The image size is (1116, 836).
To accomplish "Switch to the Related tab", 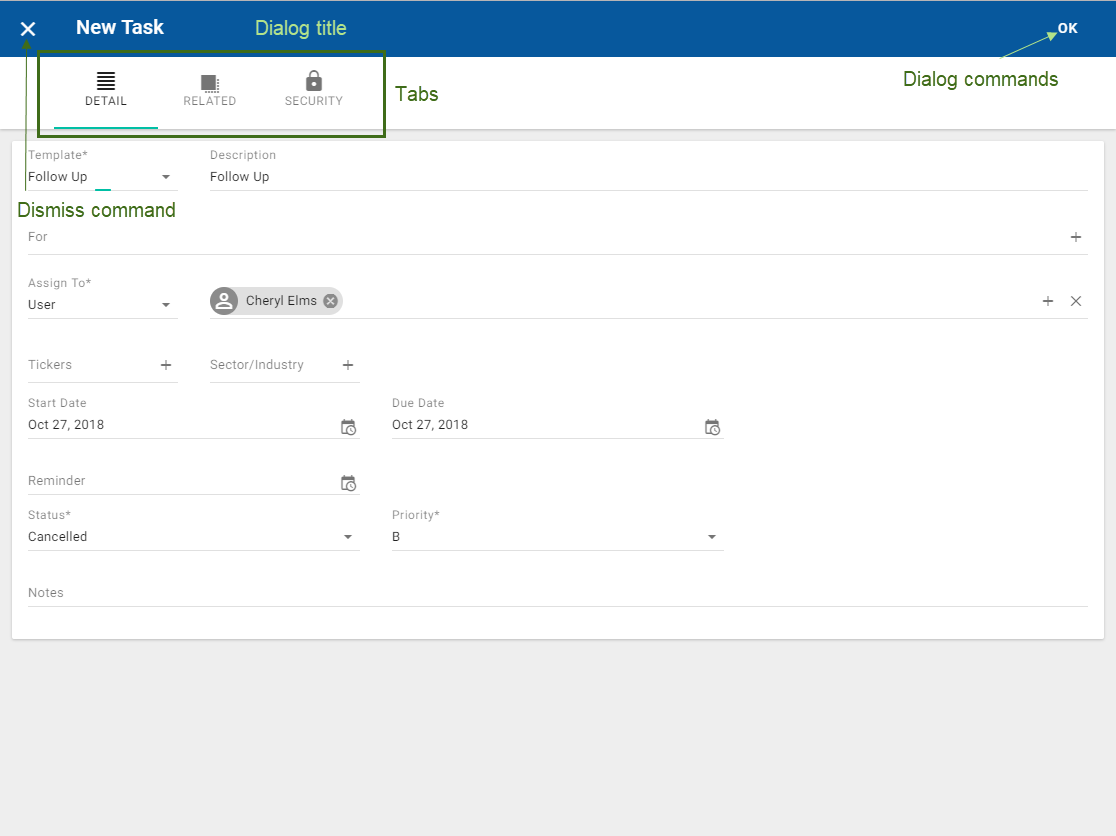I will [210, 90].
